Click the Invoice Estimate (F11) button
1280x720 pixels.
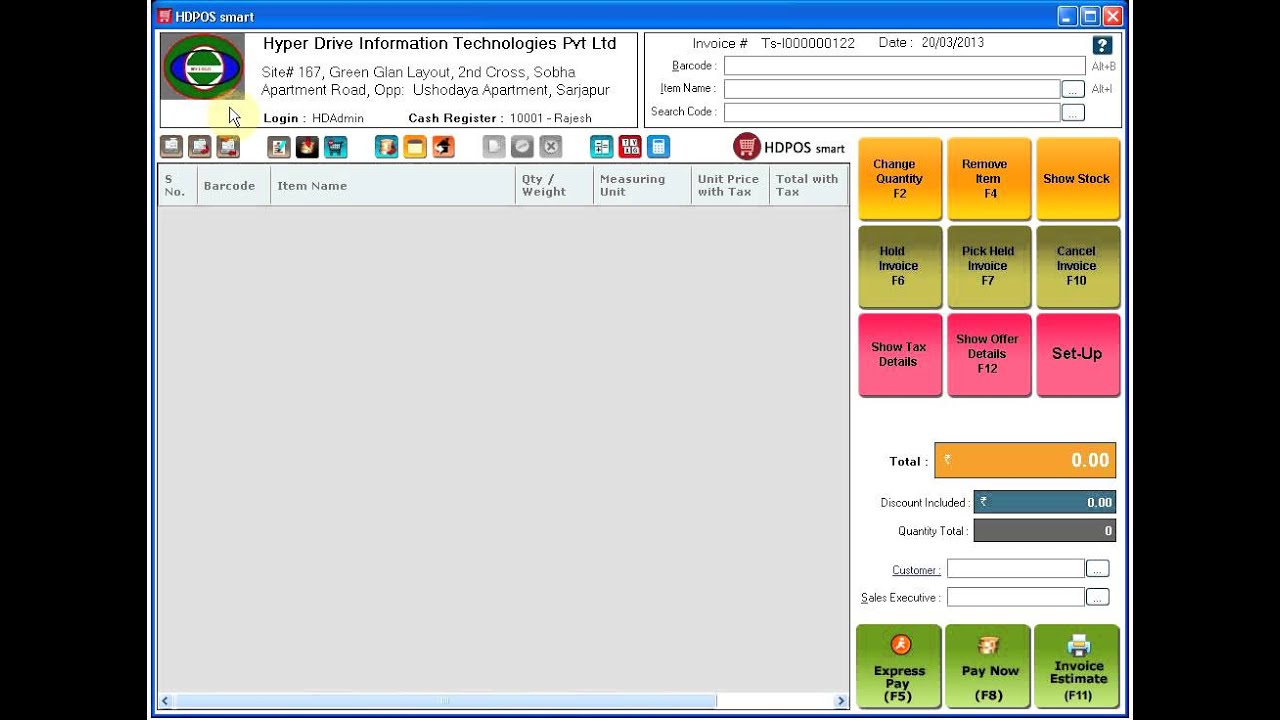(x=1078, y=666)
